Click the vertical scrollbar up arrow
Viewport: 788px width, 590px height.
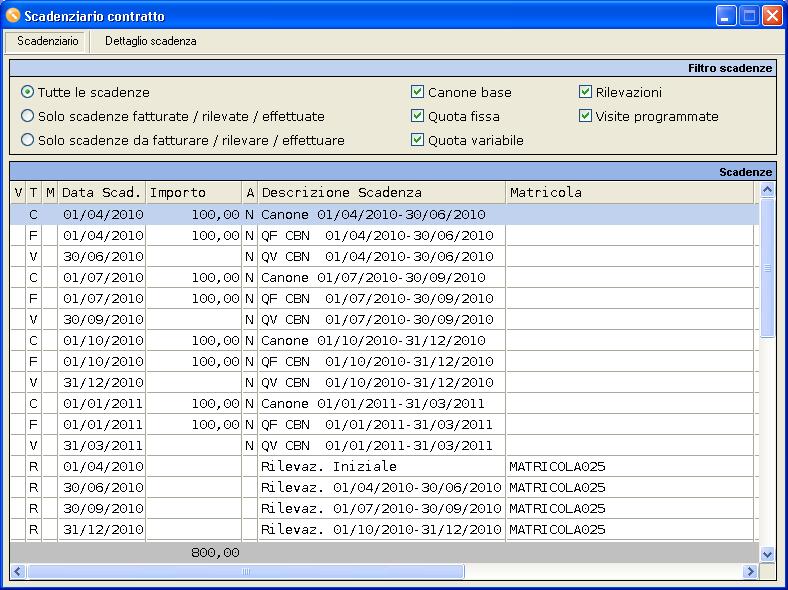(x=767, y=190)
